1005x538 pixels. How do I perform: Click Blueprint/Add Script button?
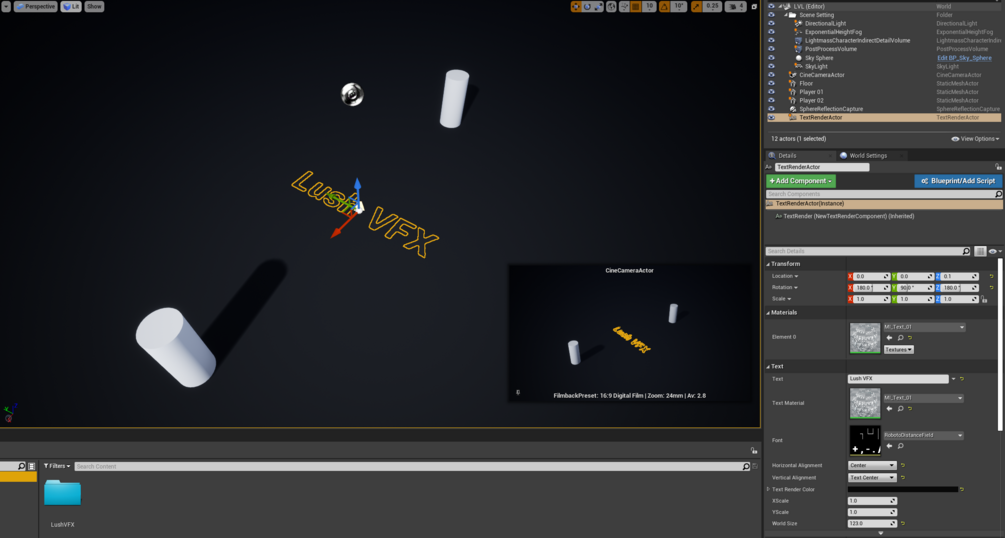tap(958, 181)
